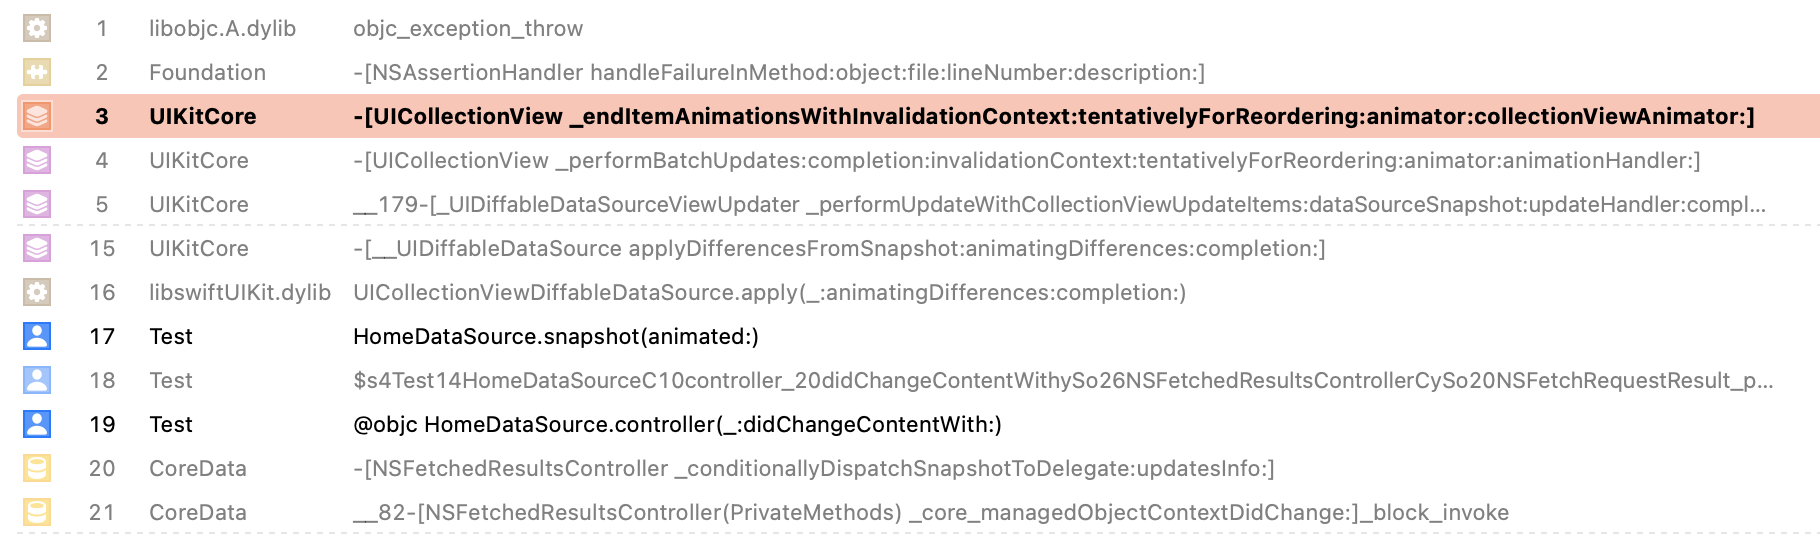1820x536 pixels.
Task: Select the applyDifferencesFromSnapshot frame
Action: pos(838,248)
